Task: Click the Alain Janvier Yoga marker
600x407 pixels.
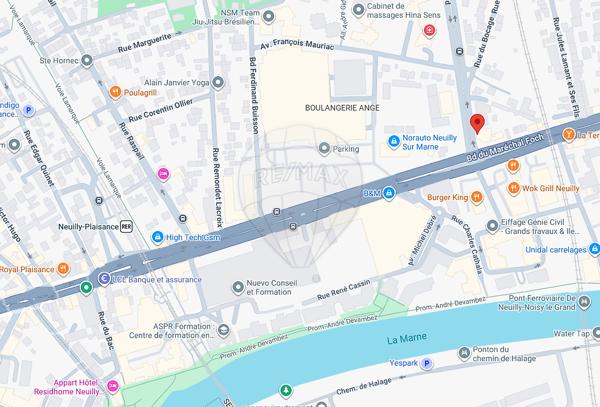Action: pyautogui.click(x=218, y=82)
